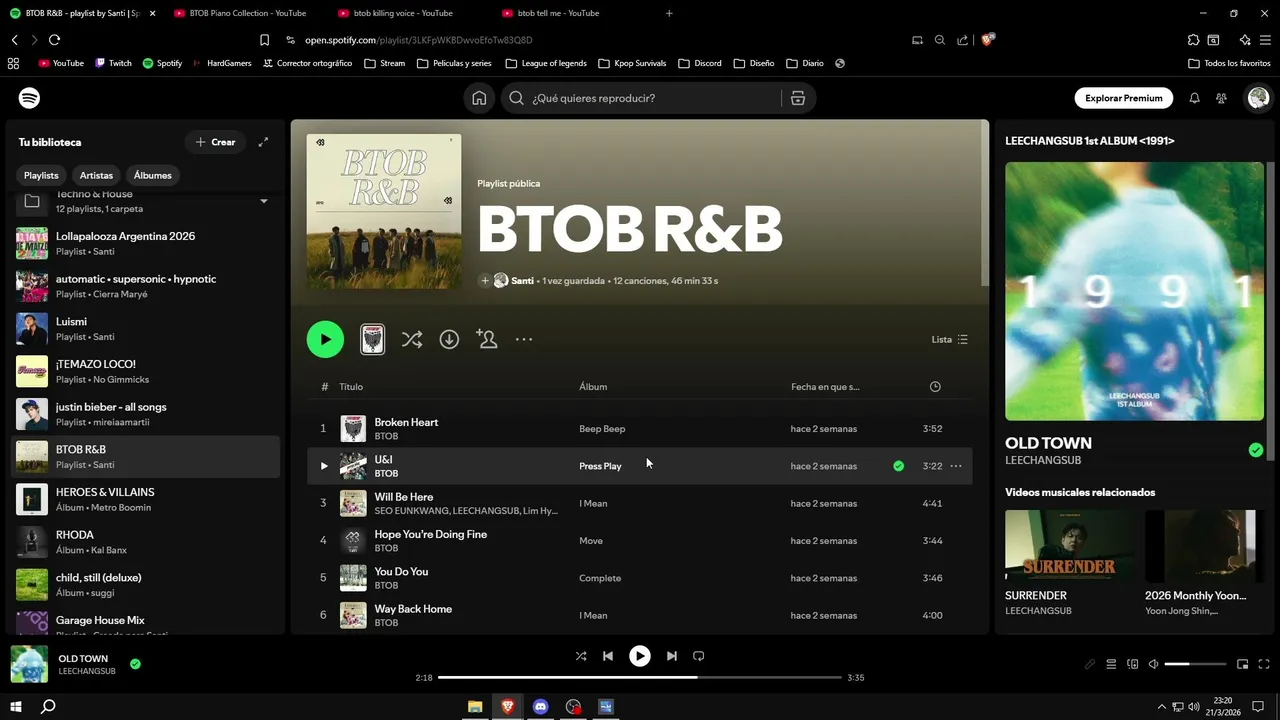This screenshot has width=1280, height=720.
Task: Mute the volume speaker icon
Action: 1153,664
